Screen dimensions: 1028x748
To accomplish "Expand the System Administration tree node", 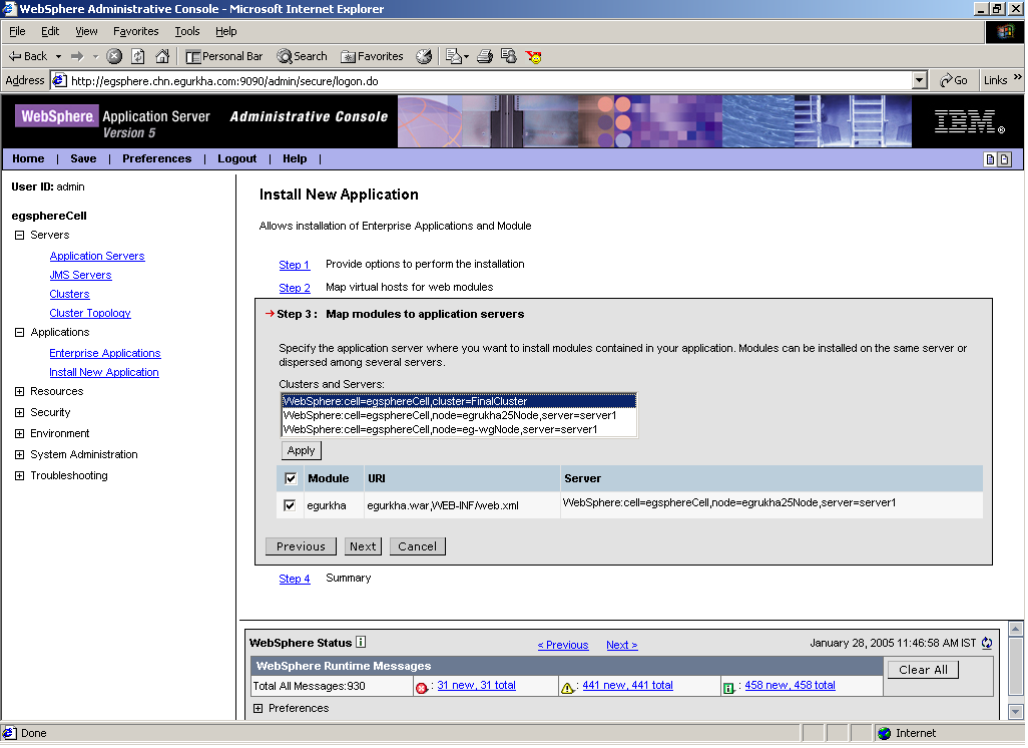I will (x=20, y=454).
